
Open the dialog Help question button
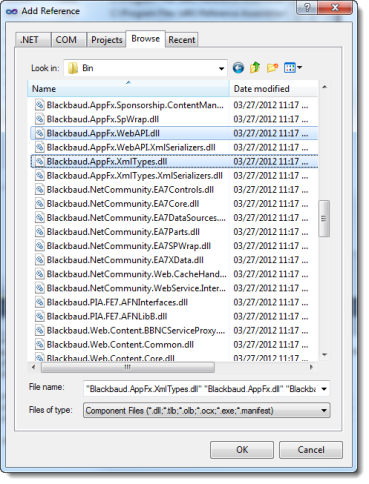click(x=307, y=7)
